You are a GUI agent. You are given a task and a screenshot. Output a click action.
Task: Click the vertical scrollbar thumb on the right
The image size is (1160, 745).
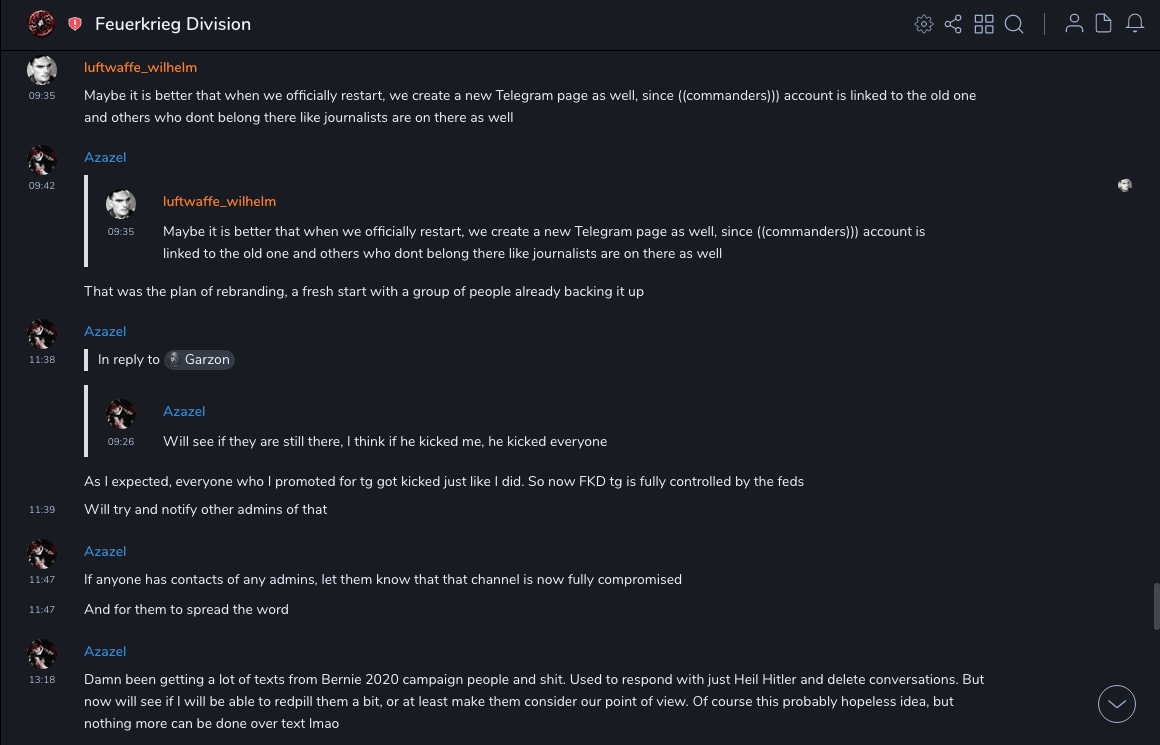(x=1156, y=606)
